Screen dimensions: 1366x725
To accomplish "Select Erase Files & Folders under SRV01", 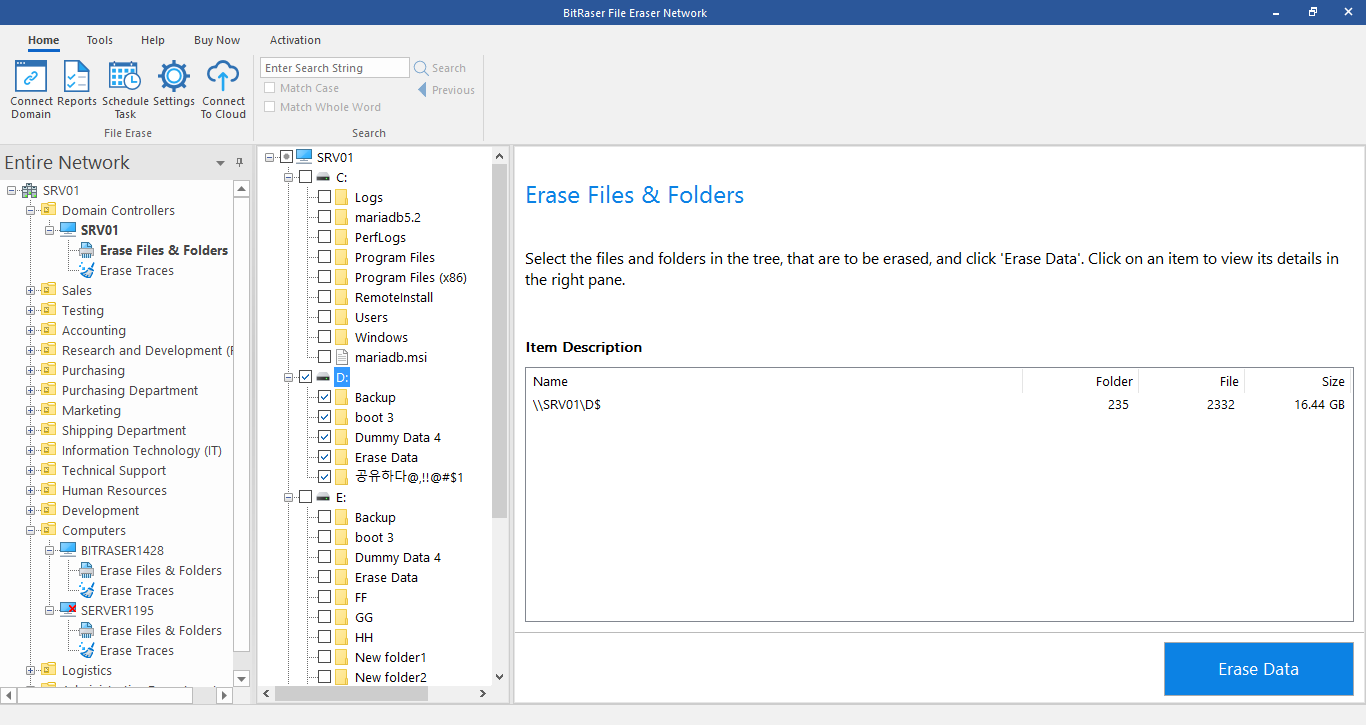I will (x=164, y=250).
